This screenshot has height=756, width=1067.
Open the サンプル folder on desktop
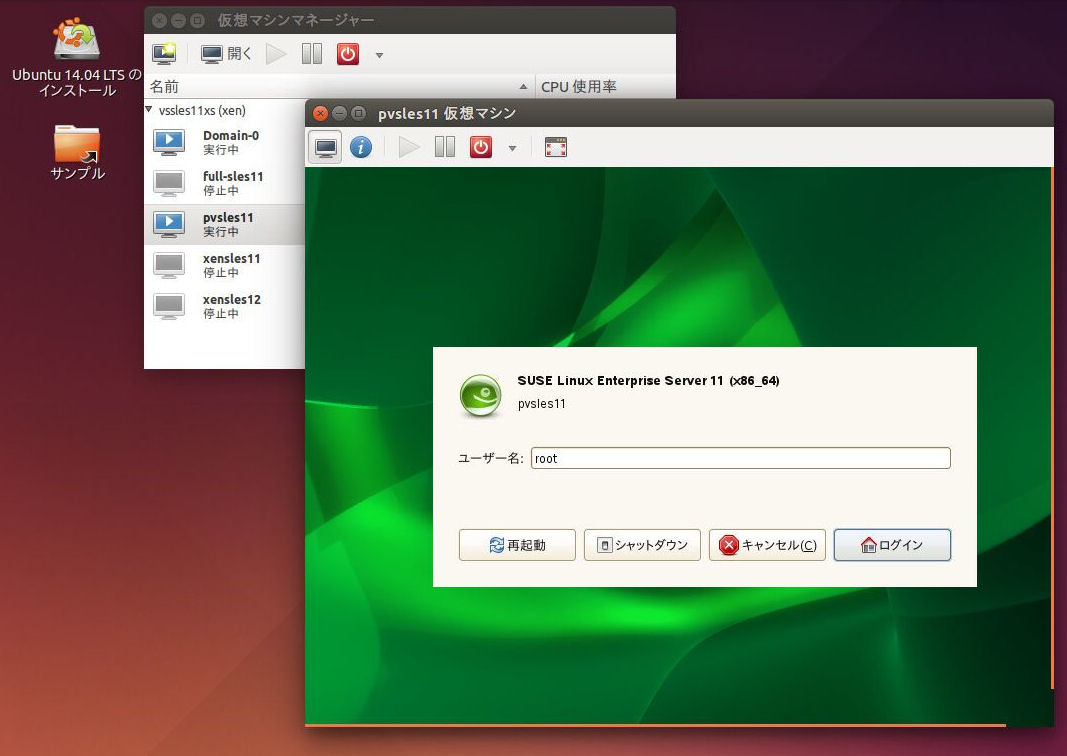click(x=77, y=152)
